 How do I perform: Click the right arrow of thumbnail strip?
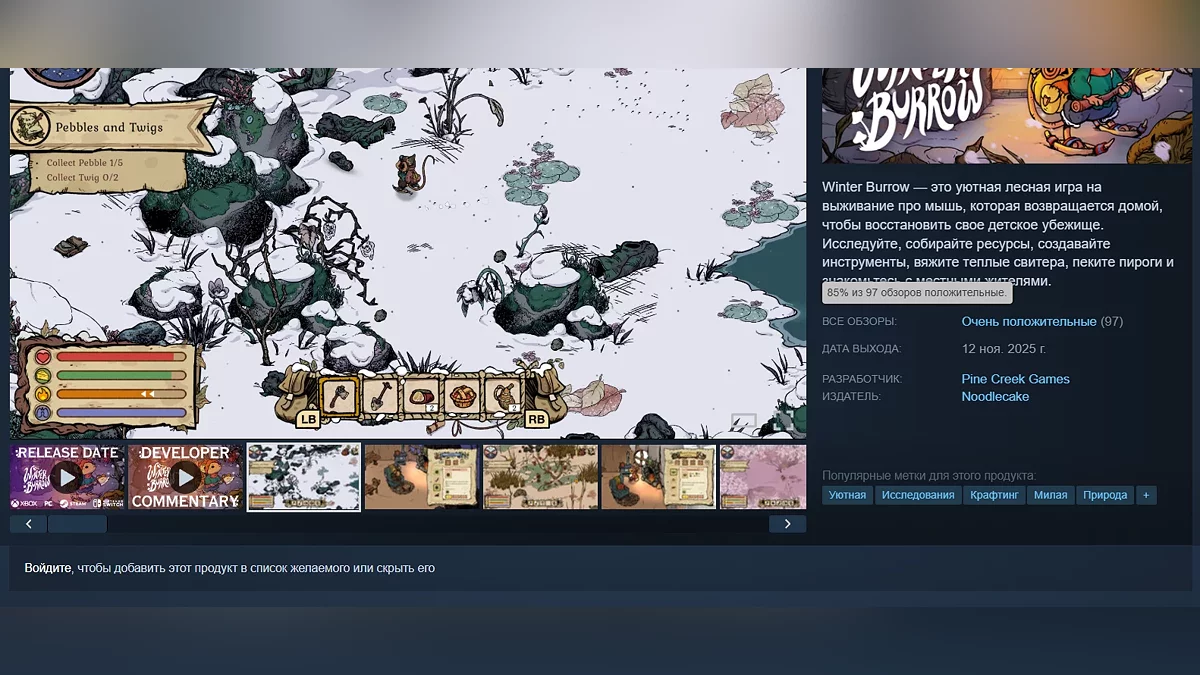(x=787, y=524)
